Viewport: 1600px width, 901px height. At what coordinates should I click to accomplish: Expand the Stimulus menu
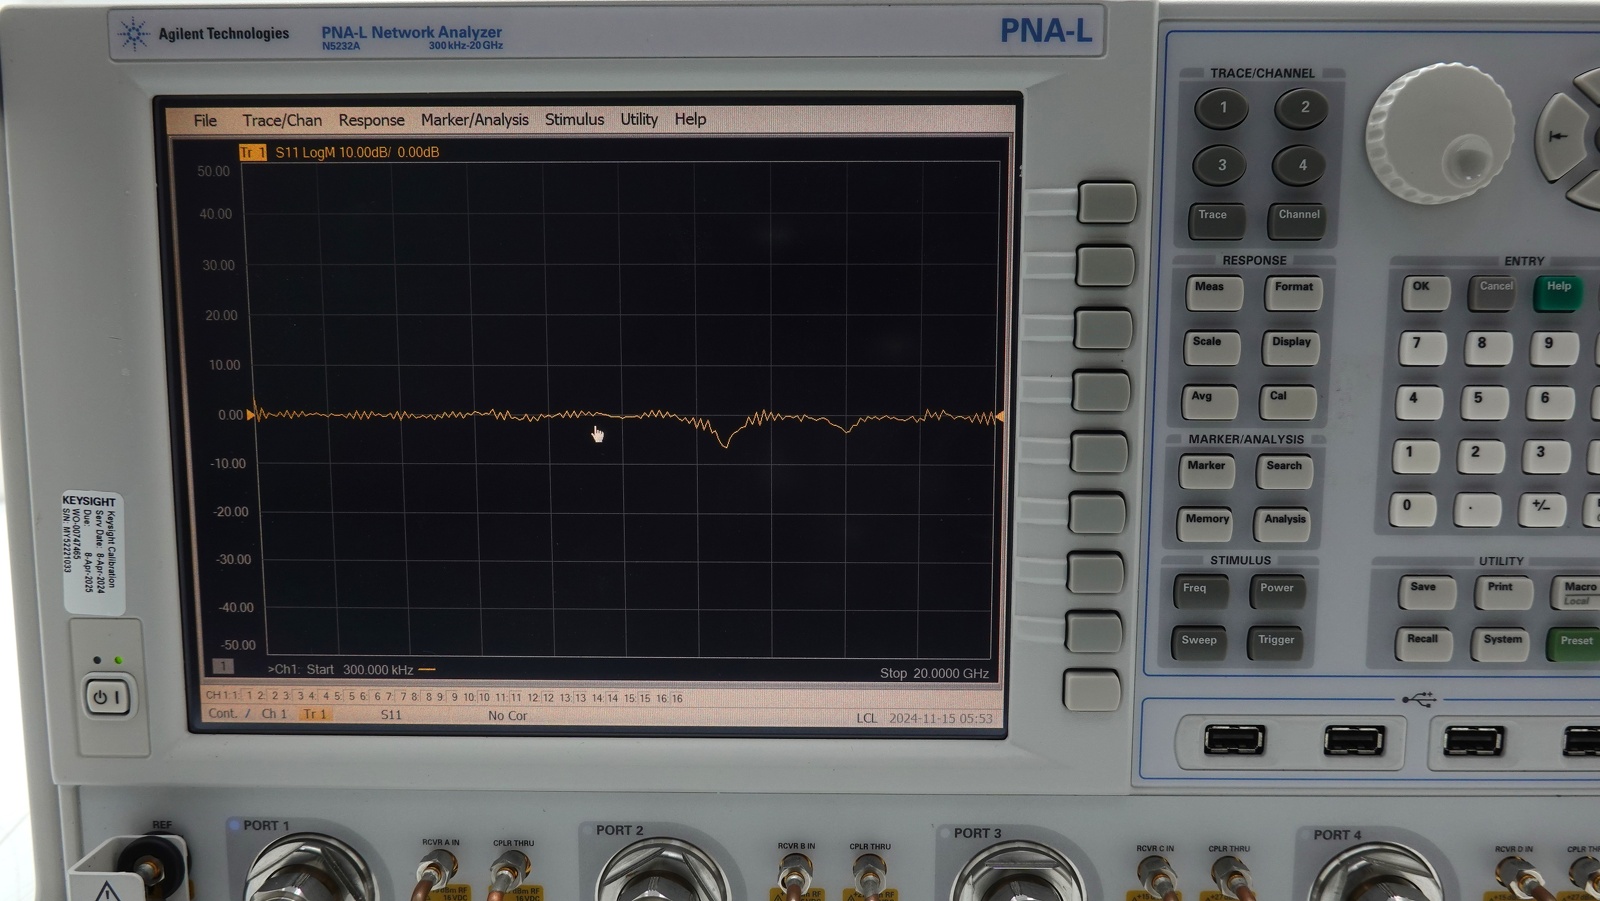point(574,119)
